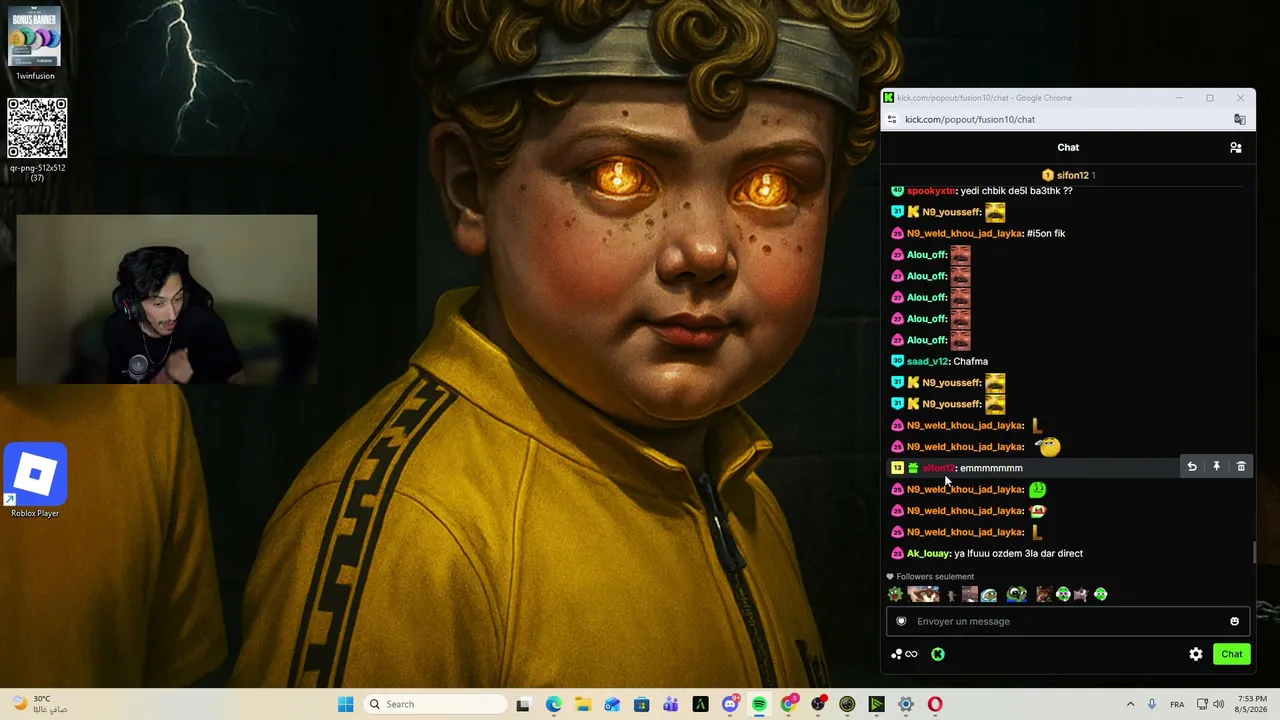
Task: Send message with green Chat button
Action: (x=1231, y=654)
